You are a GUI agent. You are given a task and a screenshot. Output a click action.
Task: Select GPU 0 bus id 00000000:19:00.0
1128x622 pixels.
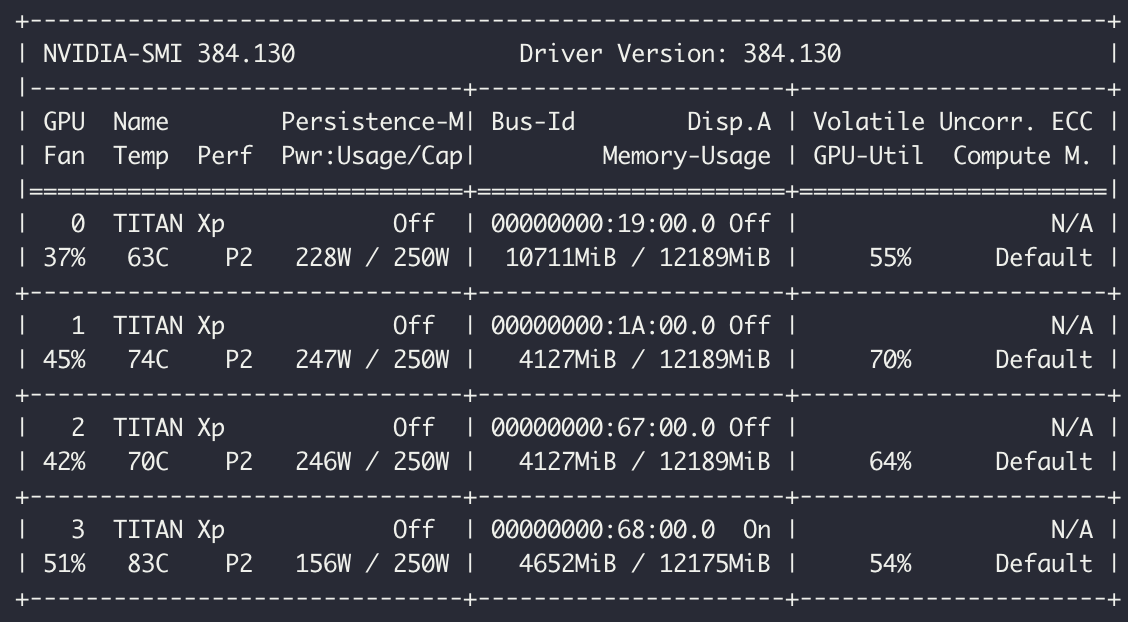(603, 224)
